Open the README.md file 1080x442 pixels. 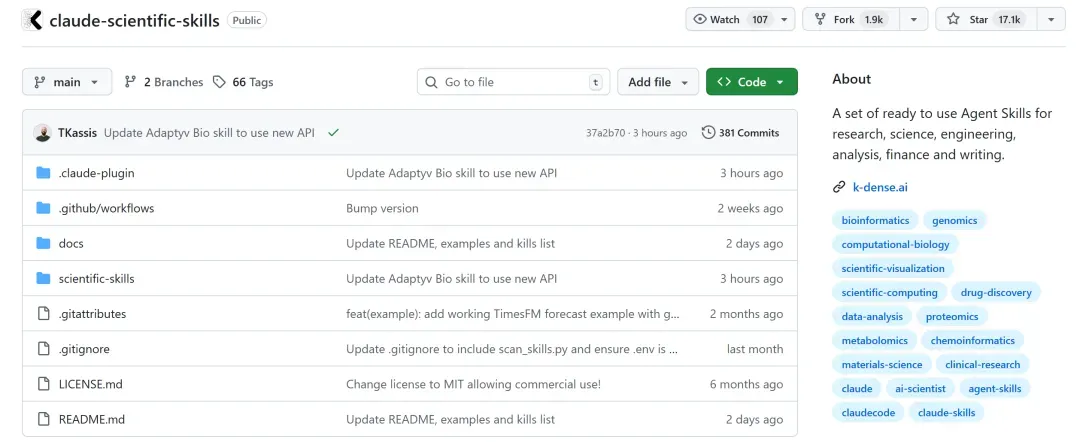pyautogui.click(x=92, y=419)
